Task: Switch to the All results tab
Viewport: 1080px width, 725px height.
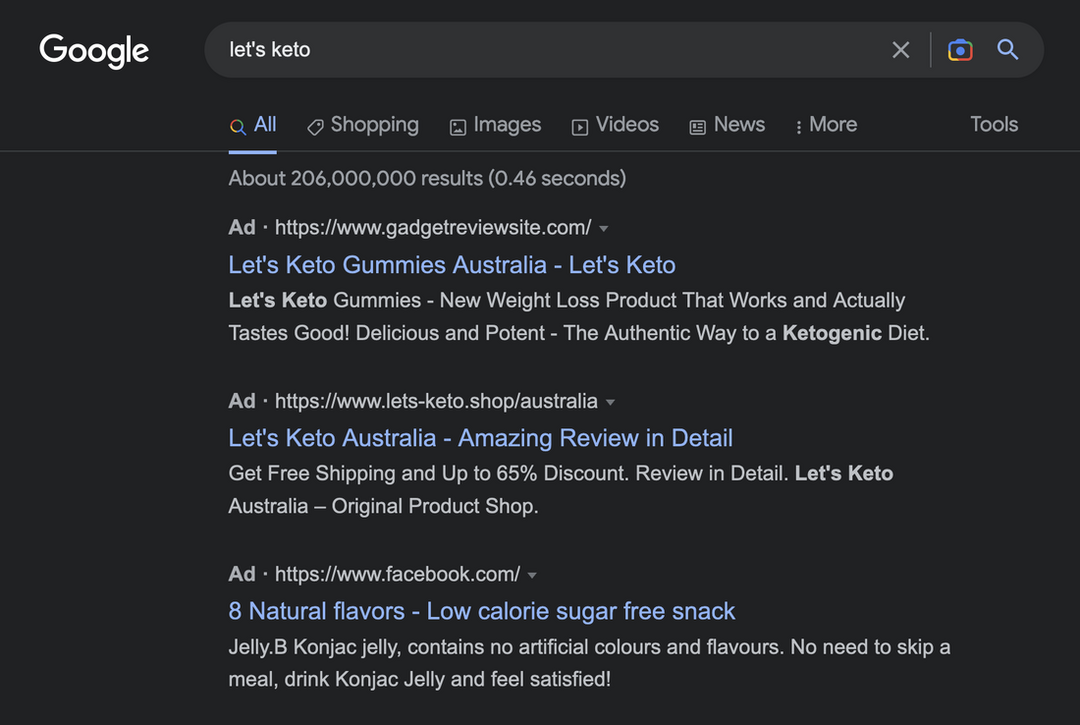Action: (x=253, y=125)
